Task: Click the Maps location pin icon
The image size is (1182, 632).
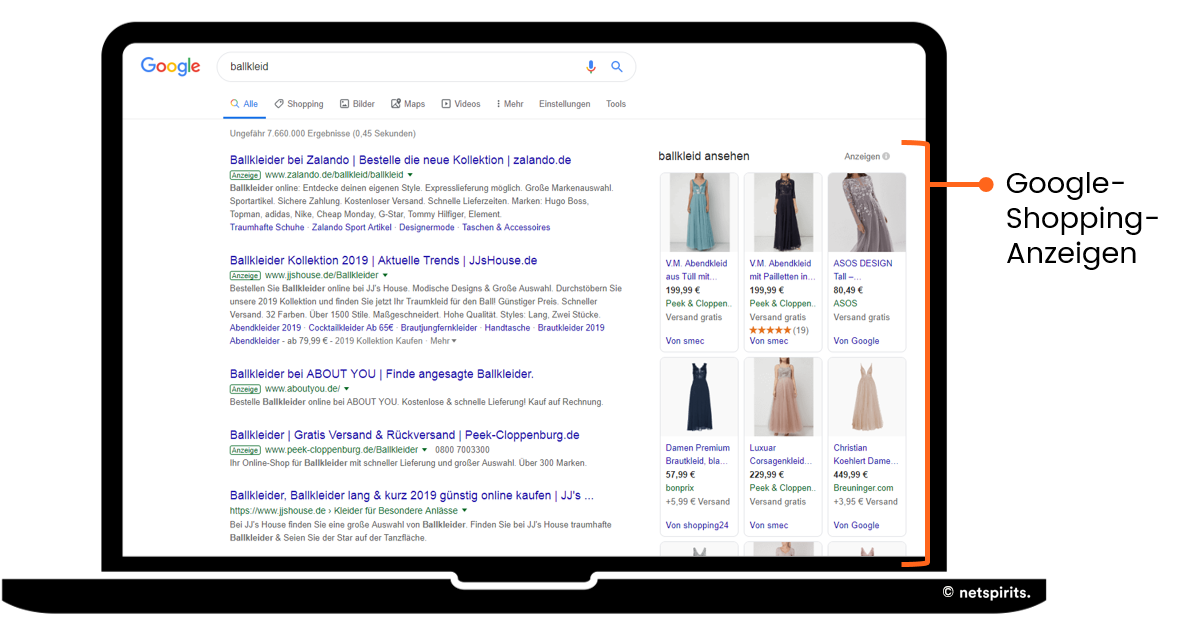Action: pyautogui.click(x=395, y=104)
